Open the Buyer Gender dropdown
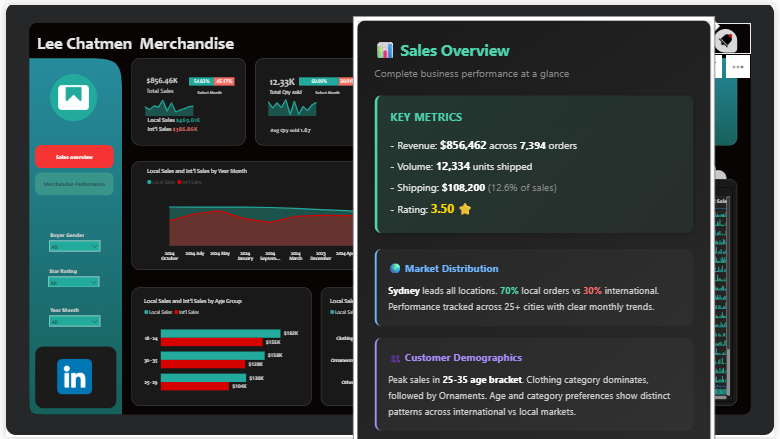 (75, 246)
